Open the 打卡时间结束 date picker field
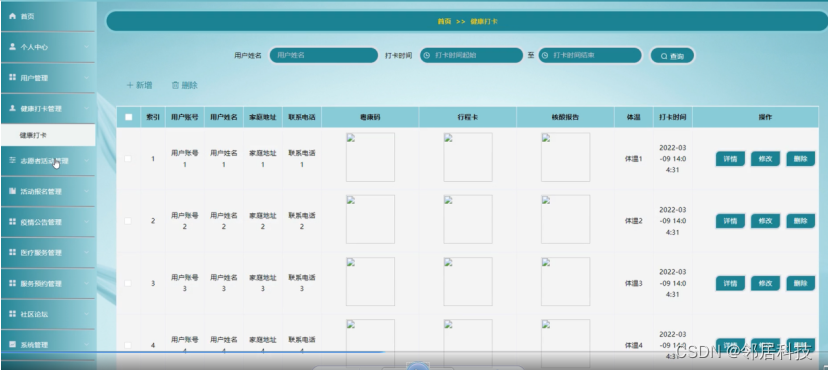The height and width of the screenshot is (370, 828). 590,55
